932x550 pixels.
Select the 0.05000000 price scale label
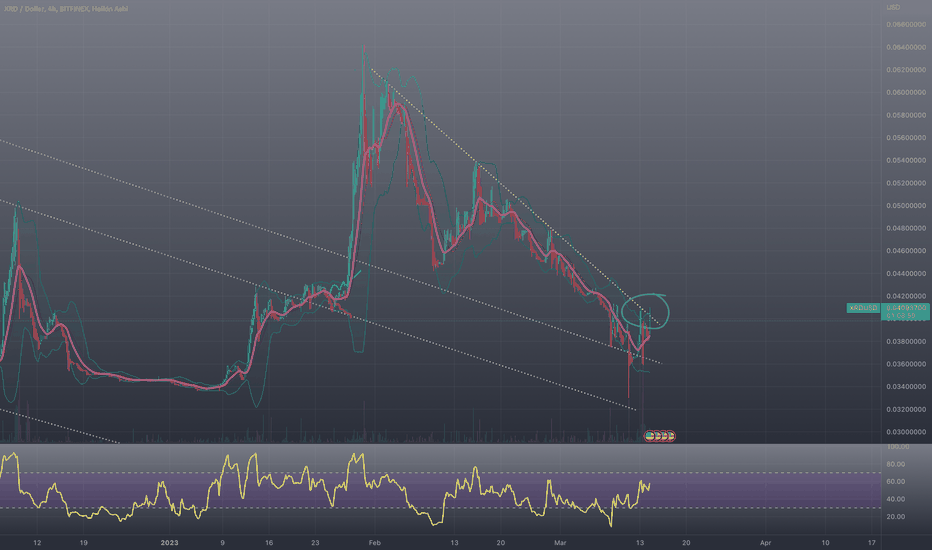tap(906, 205)
